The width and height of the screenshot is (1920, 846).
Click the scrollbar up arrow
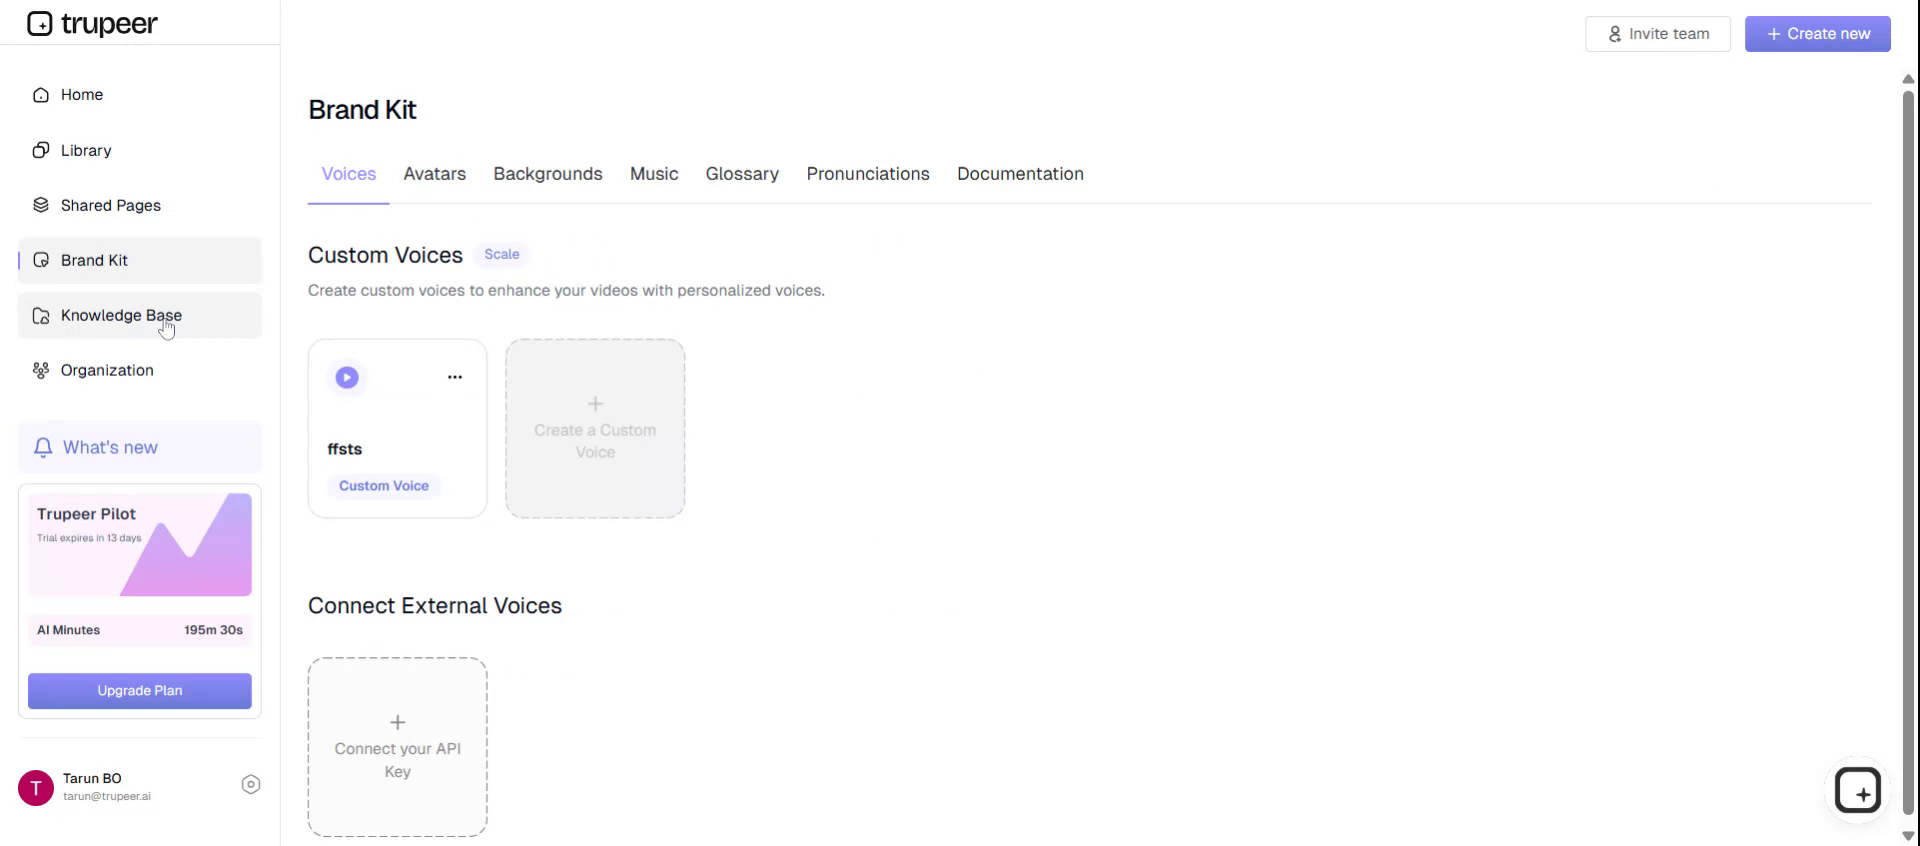tap(1908, 79)
